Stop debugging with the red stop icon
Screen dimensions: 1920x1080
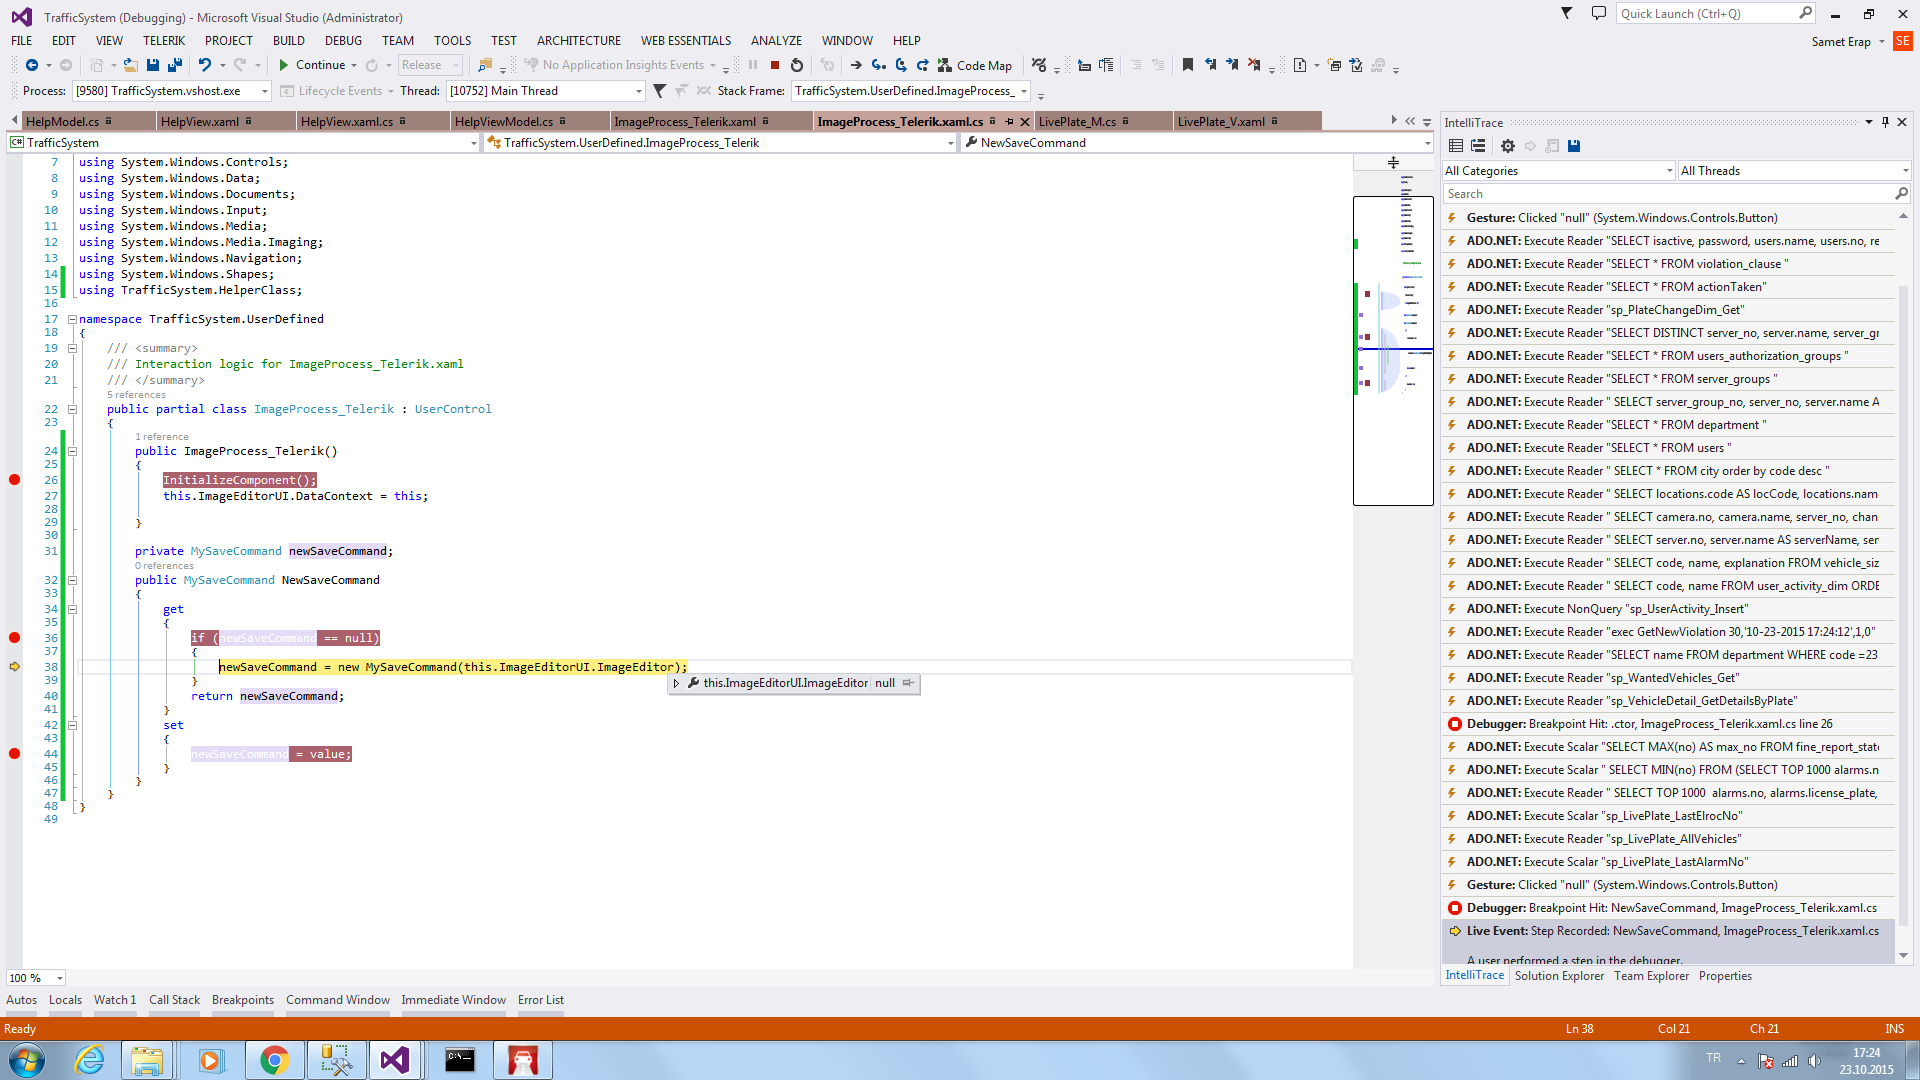pos(775,65)
